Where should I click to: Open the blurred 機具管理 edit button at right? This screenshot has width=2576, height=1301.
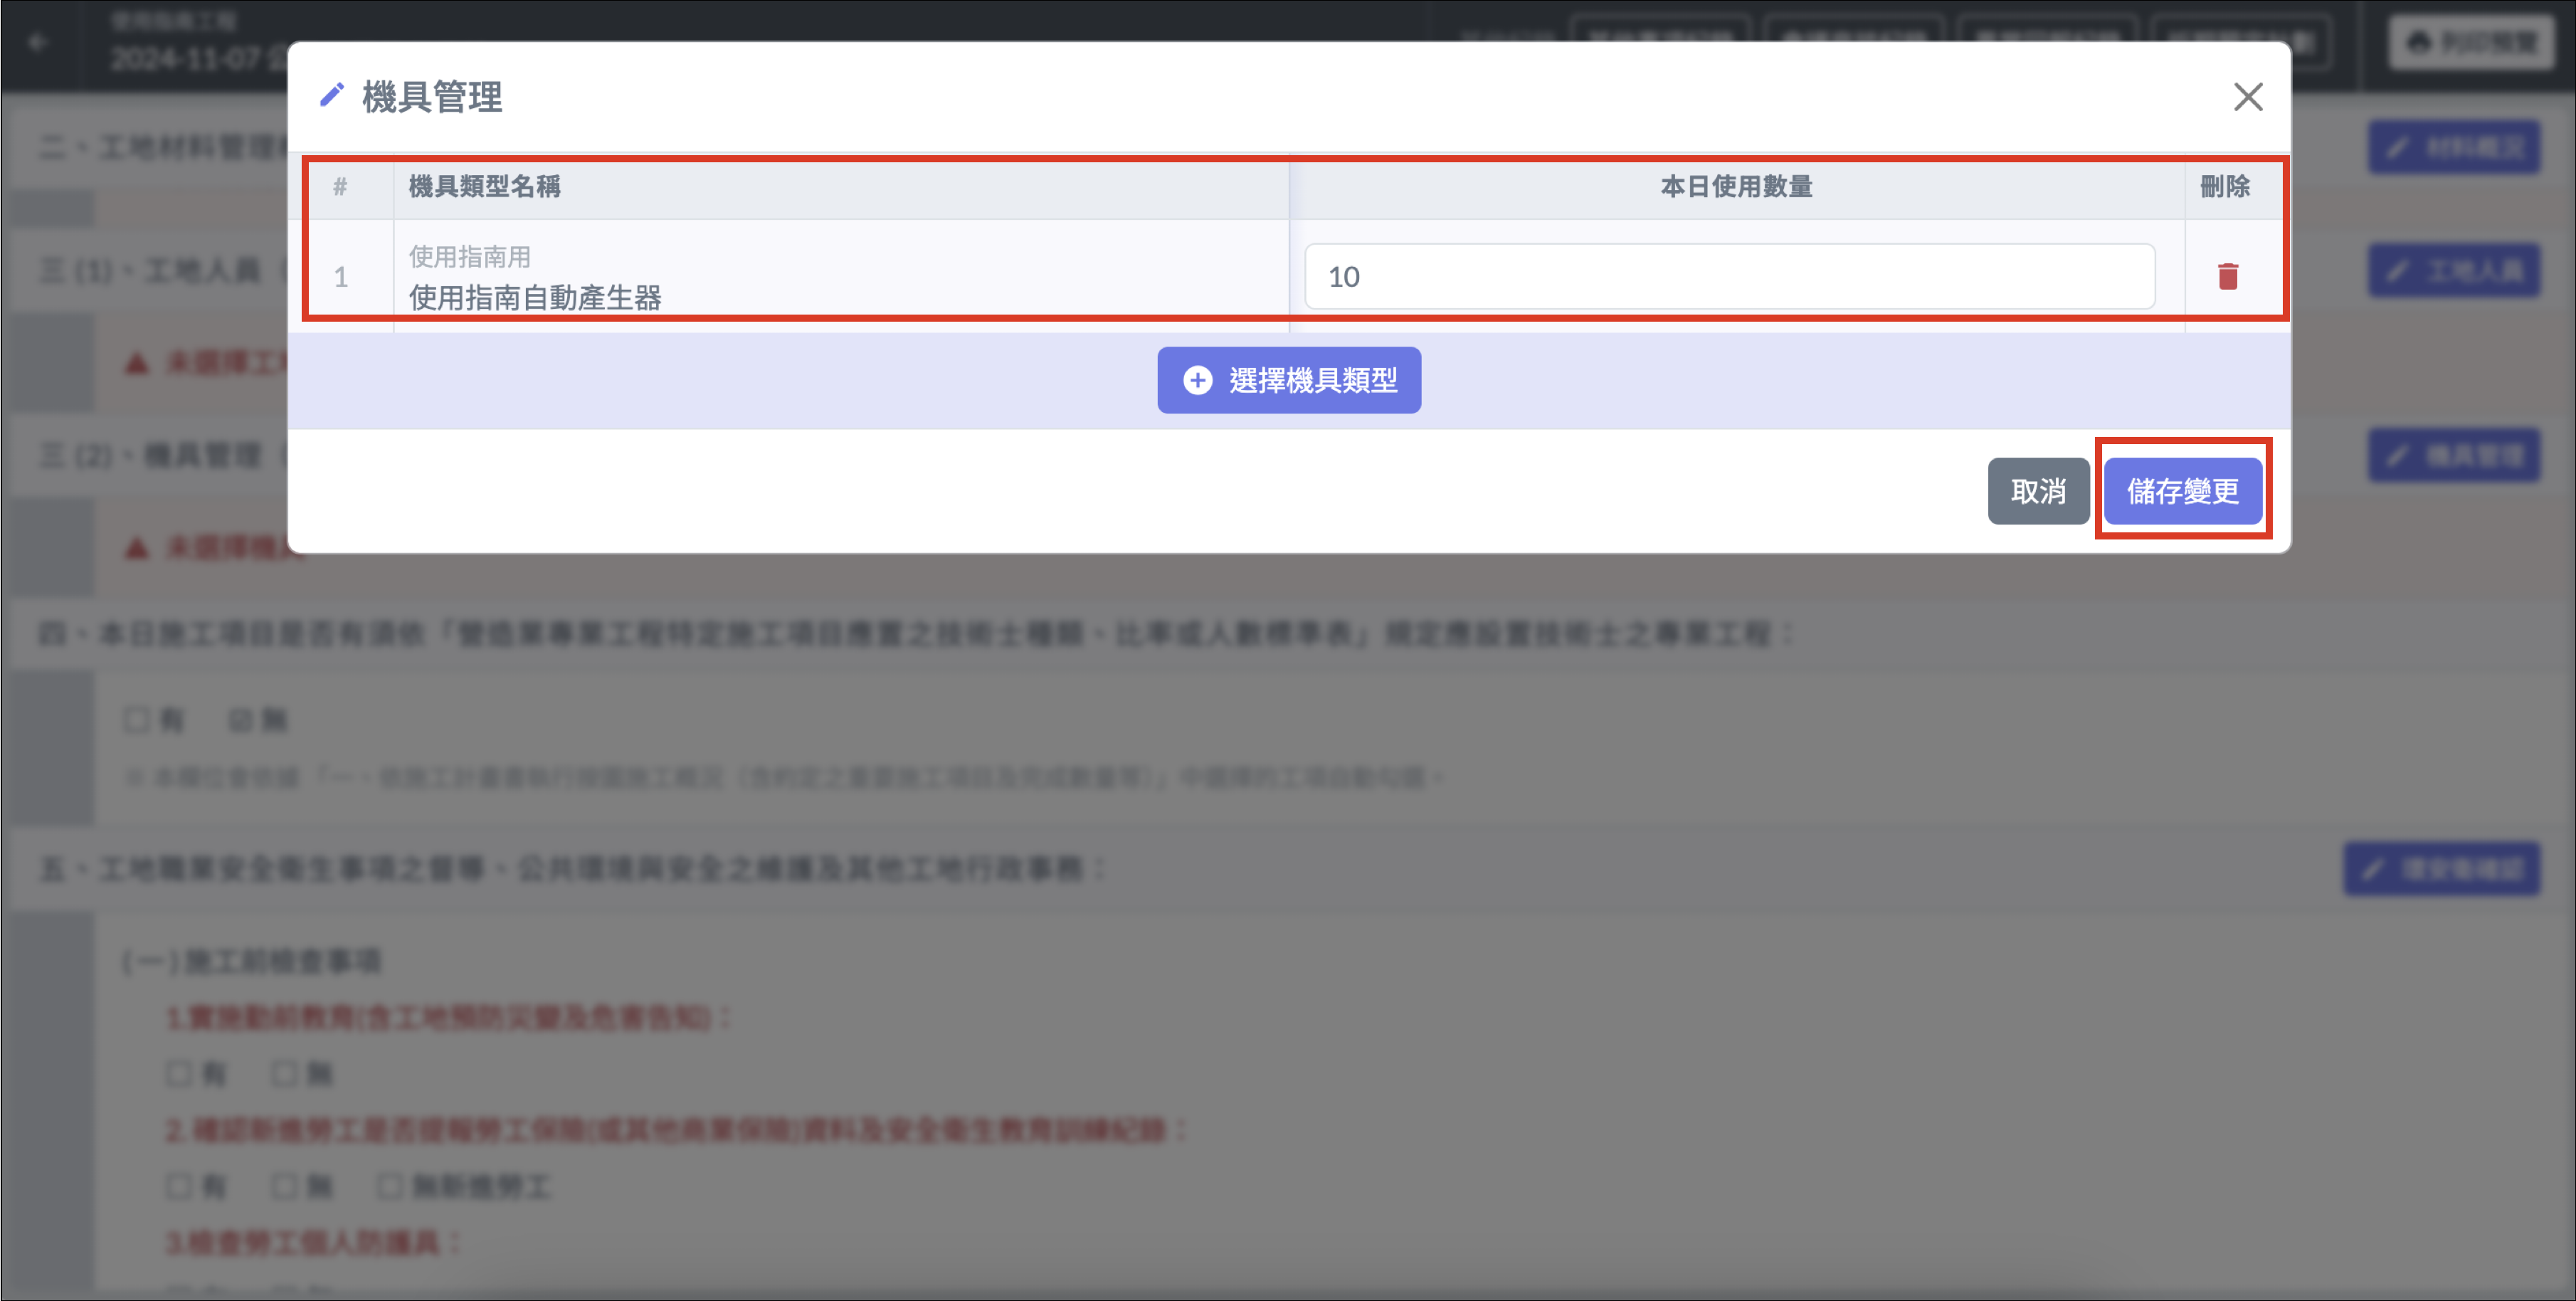pos(2453,456)
